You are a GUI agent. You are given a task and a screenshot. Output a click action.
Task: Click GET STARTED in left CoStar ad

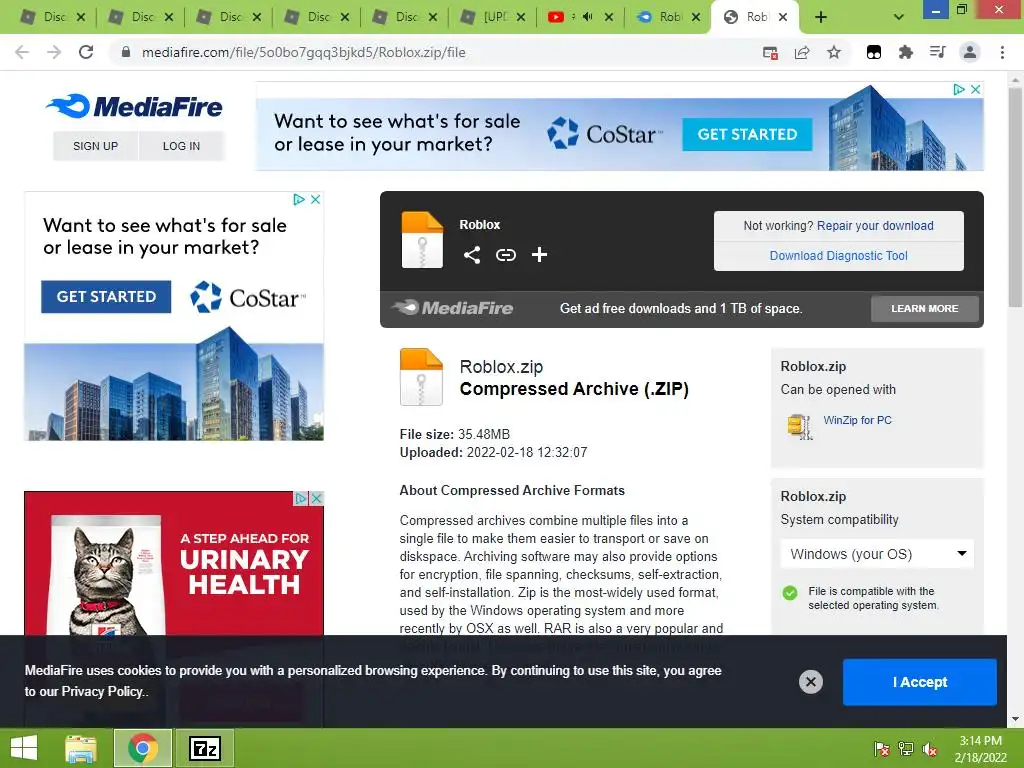[106, 296]
